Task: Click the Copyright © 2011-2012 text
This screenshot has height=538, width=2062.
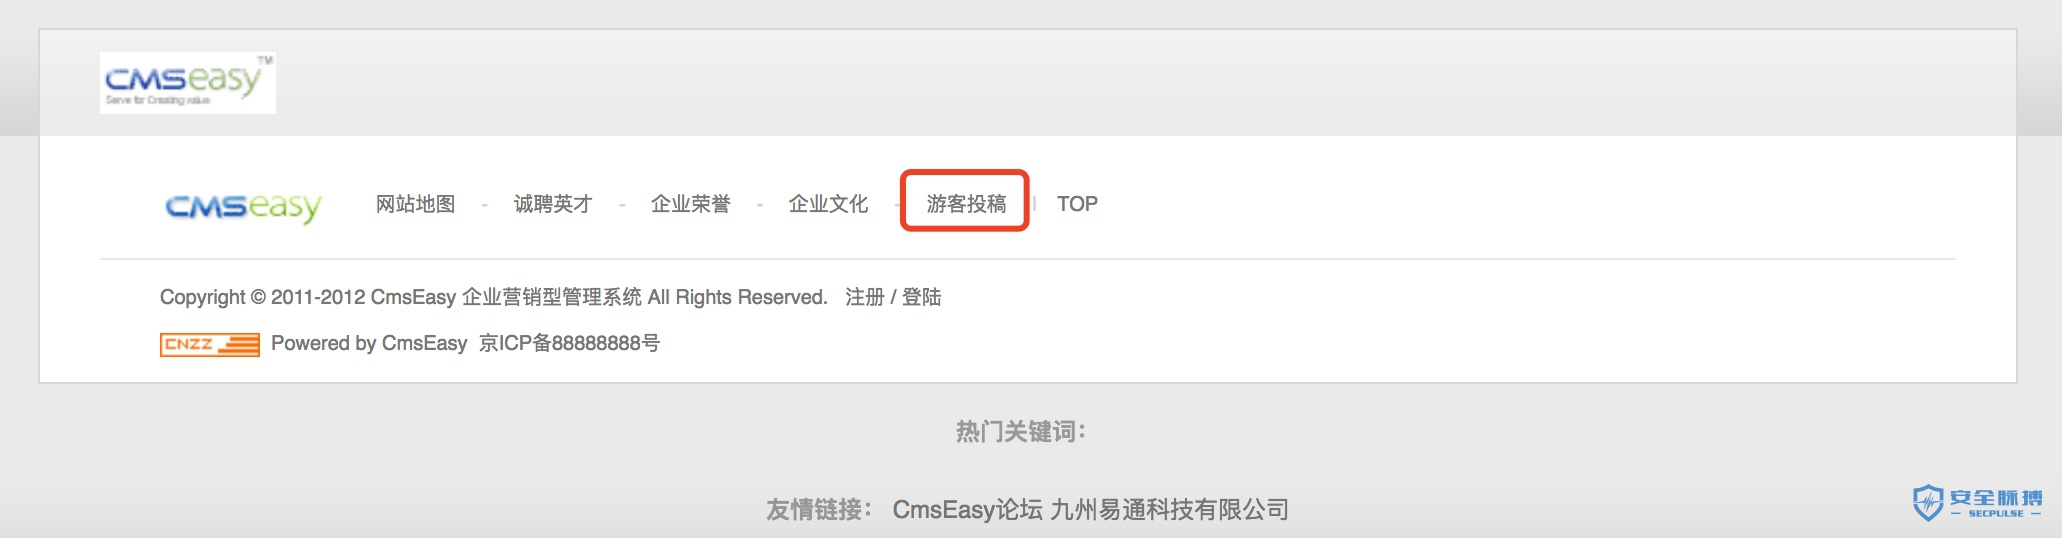Action: coord(263,297)
